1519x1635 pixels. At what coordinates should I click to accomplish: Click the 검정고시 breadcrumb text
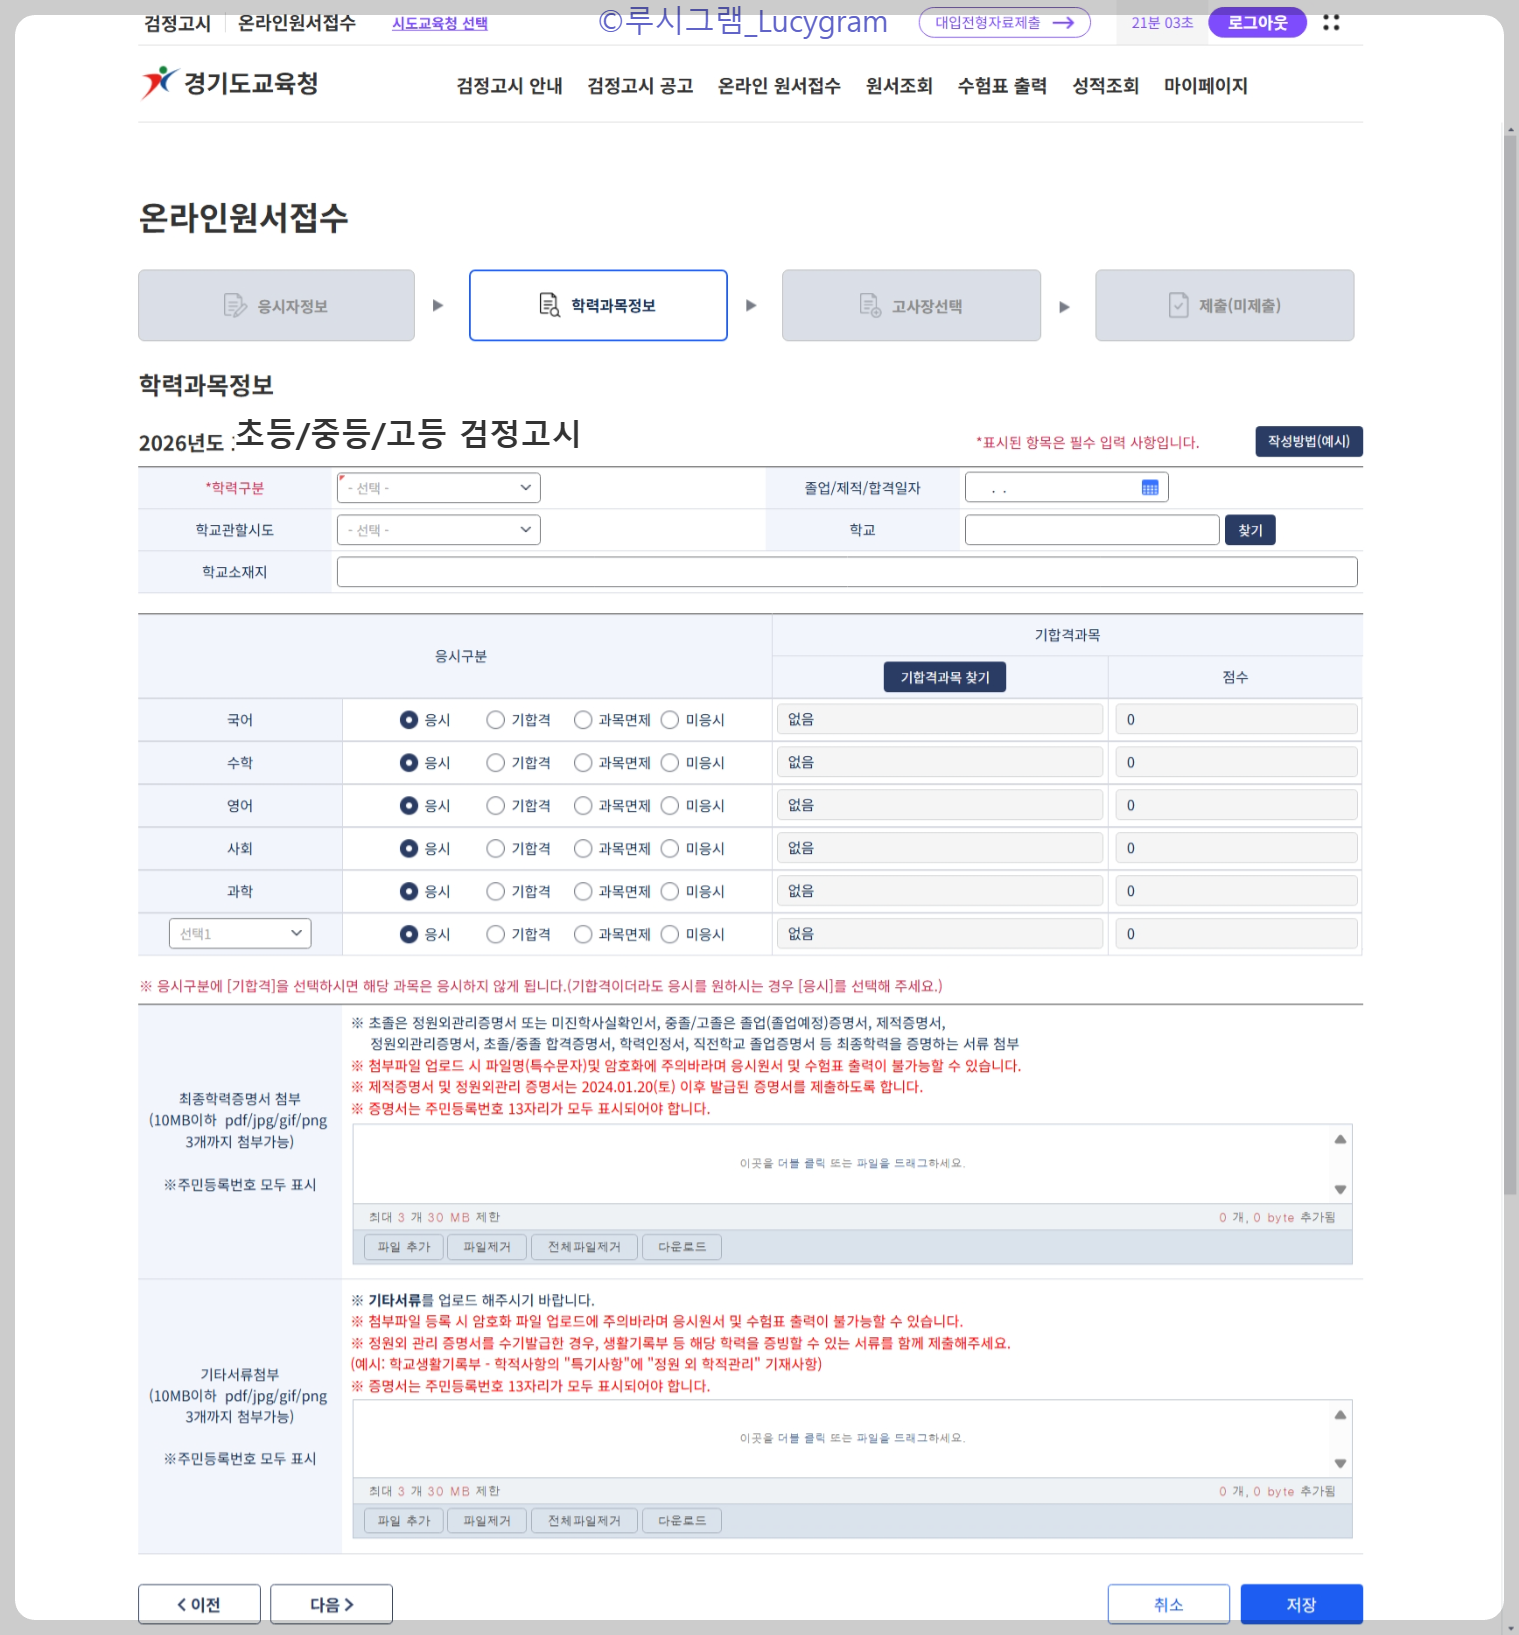click(178, 23)
